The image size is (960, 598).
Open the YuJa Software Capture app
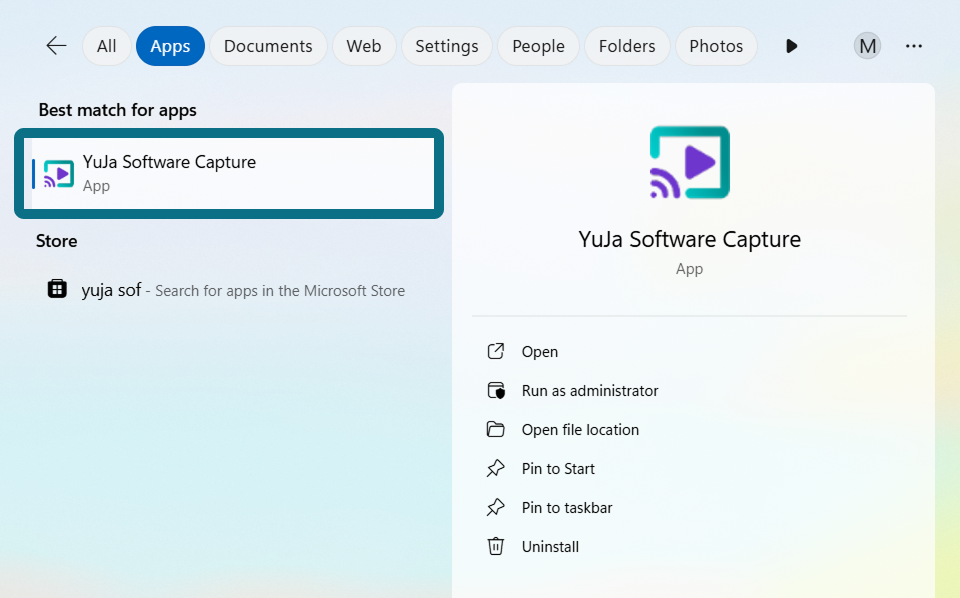click(539, 352)
